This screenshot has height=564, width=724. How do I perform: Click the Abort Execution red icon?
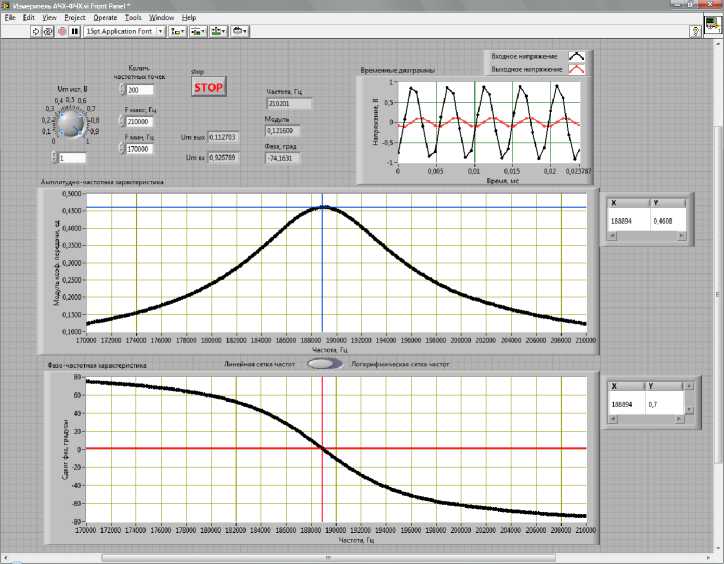point(59,31)
